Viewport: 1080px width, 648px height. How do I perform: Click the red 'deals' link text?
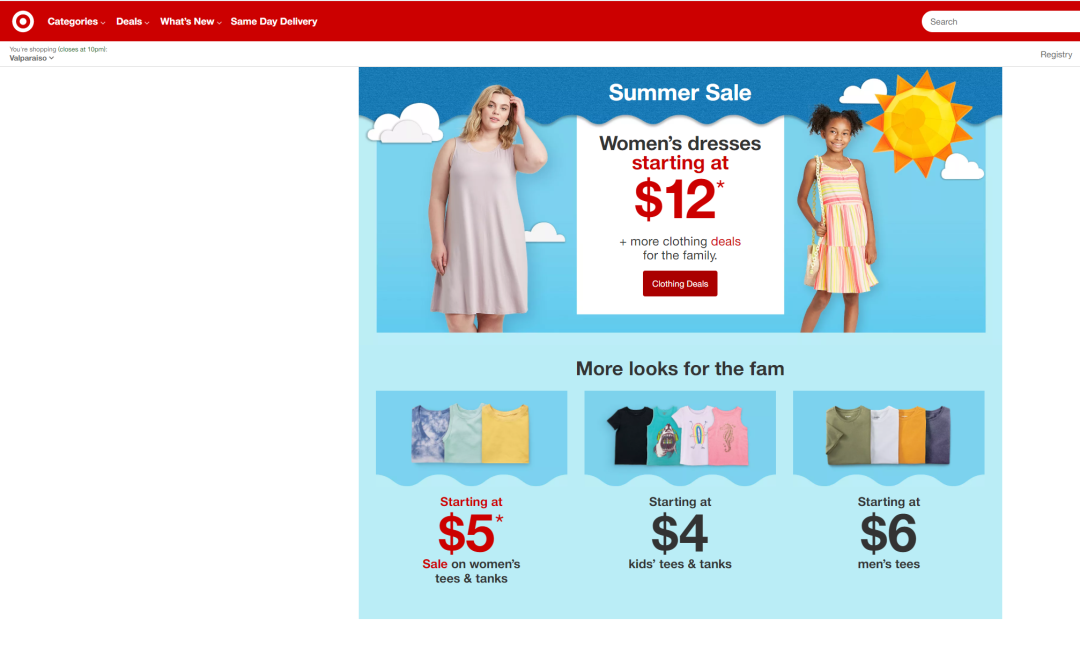[725, 242]
